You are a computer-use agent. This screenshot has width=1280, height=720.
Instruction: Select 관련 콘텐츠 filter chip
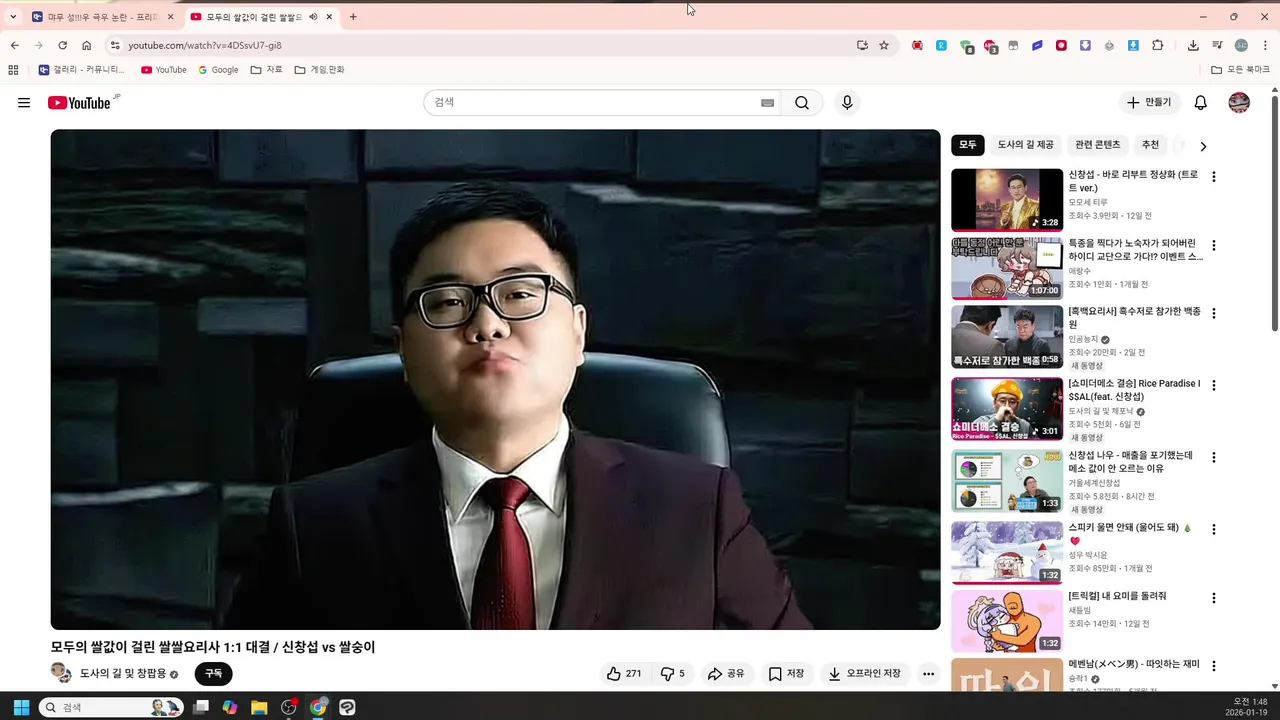1098,145
